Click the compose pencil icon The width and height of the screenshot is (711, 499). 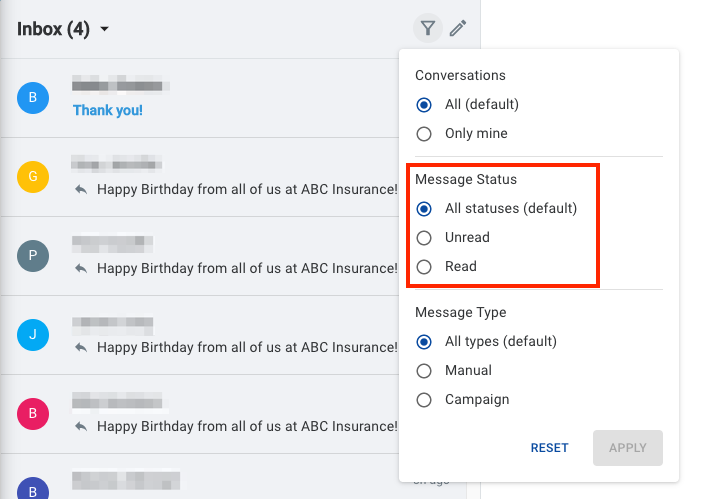click(x=458, y=28)
